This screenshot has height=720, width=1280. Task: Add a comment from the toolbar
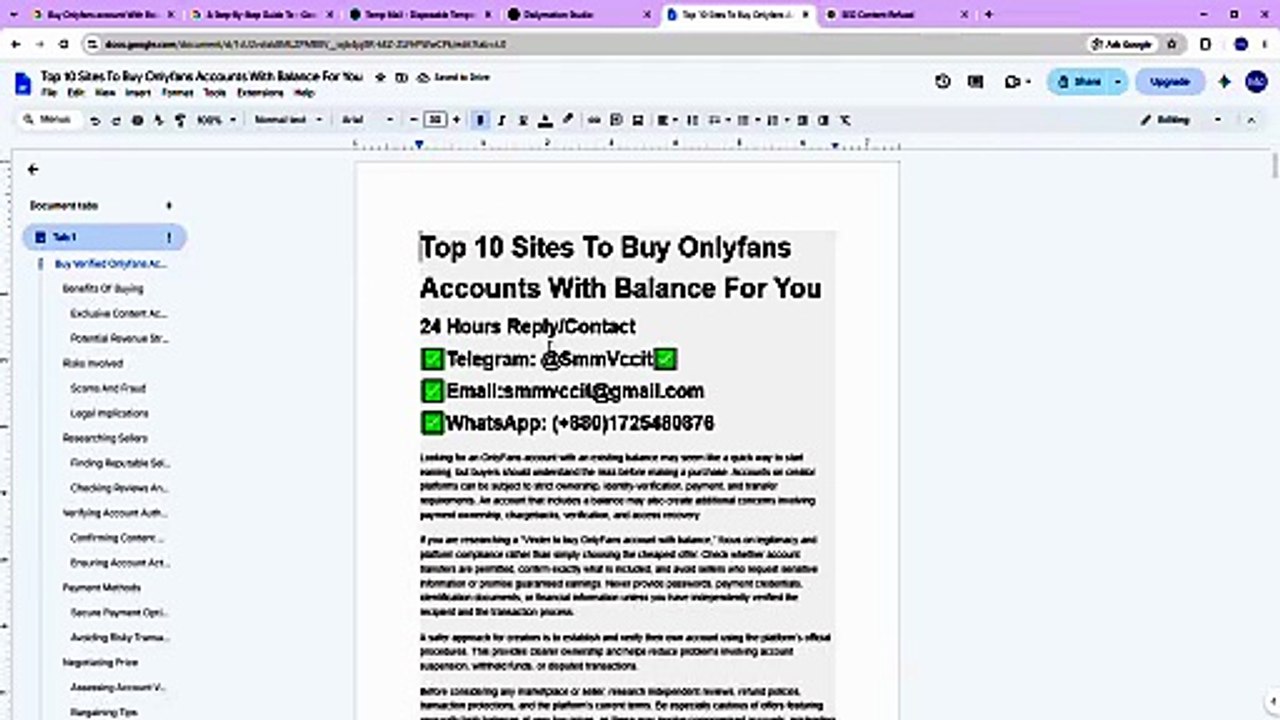[616, 120]
